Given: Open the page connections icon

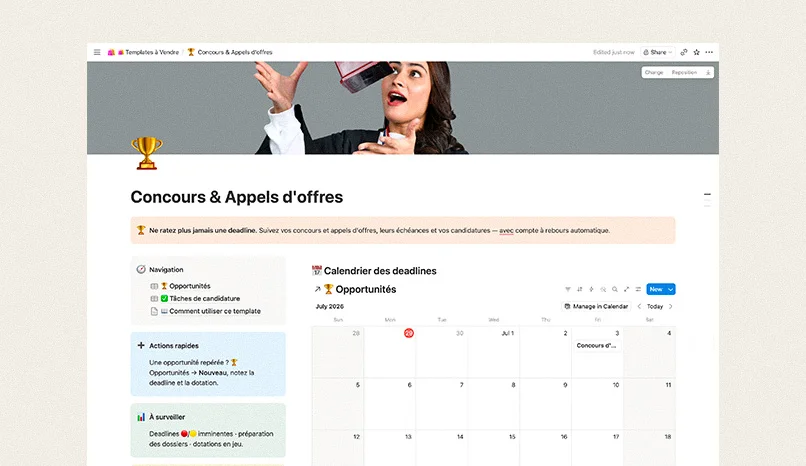Looking at the screenshot, I should (x=684, y=52).
